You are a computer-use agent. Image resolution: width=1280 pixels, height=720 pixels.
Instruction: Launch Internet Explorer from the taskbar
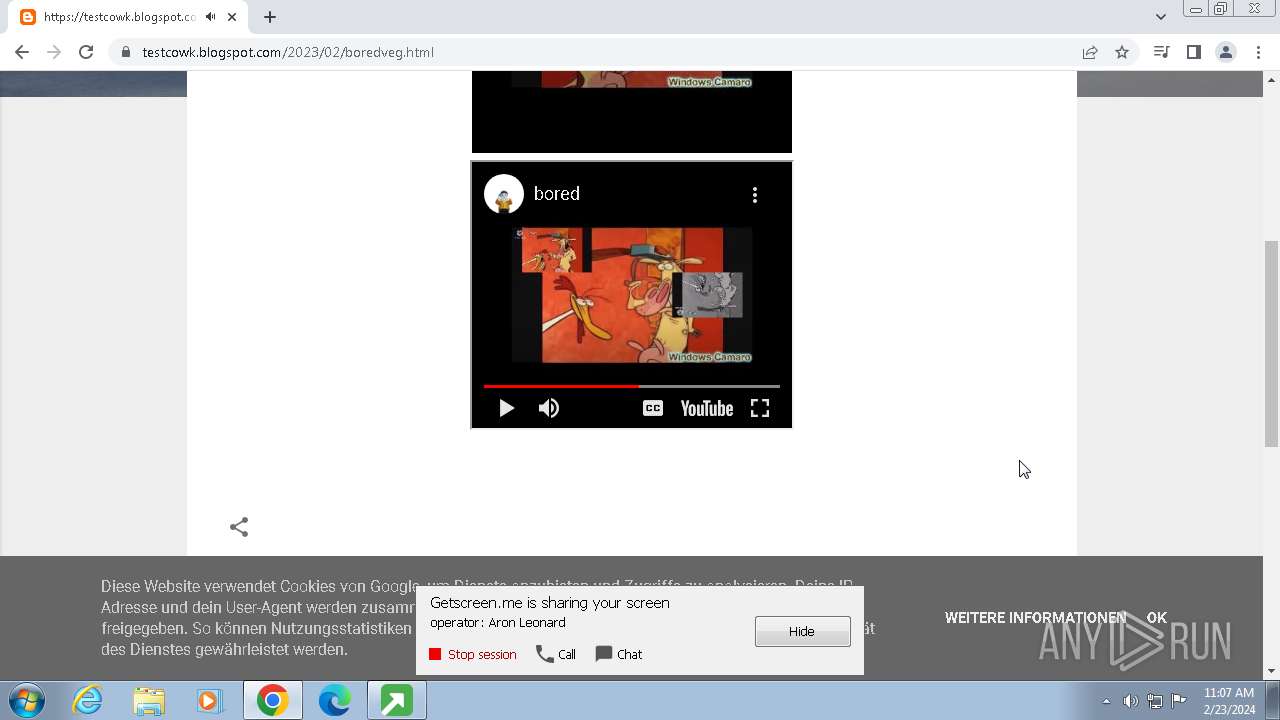(88, 701)
